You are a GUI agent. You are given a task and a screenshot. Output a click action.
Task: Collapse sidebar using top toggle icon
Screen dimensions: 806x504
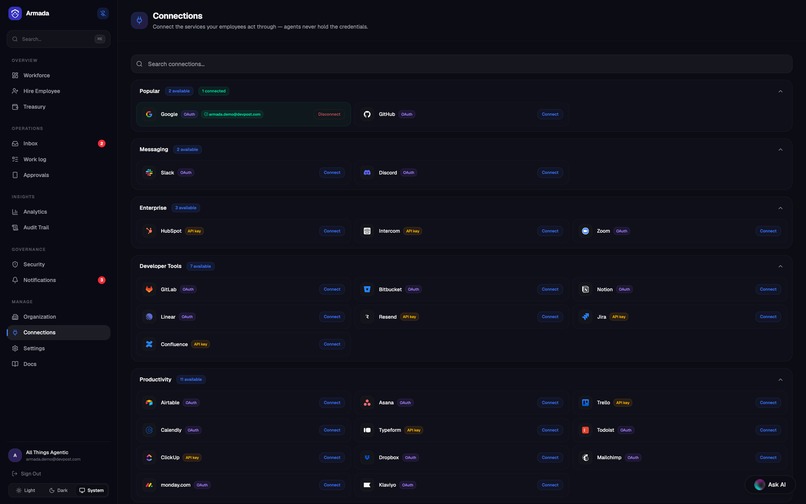(x=103, y=13)
